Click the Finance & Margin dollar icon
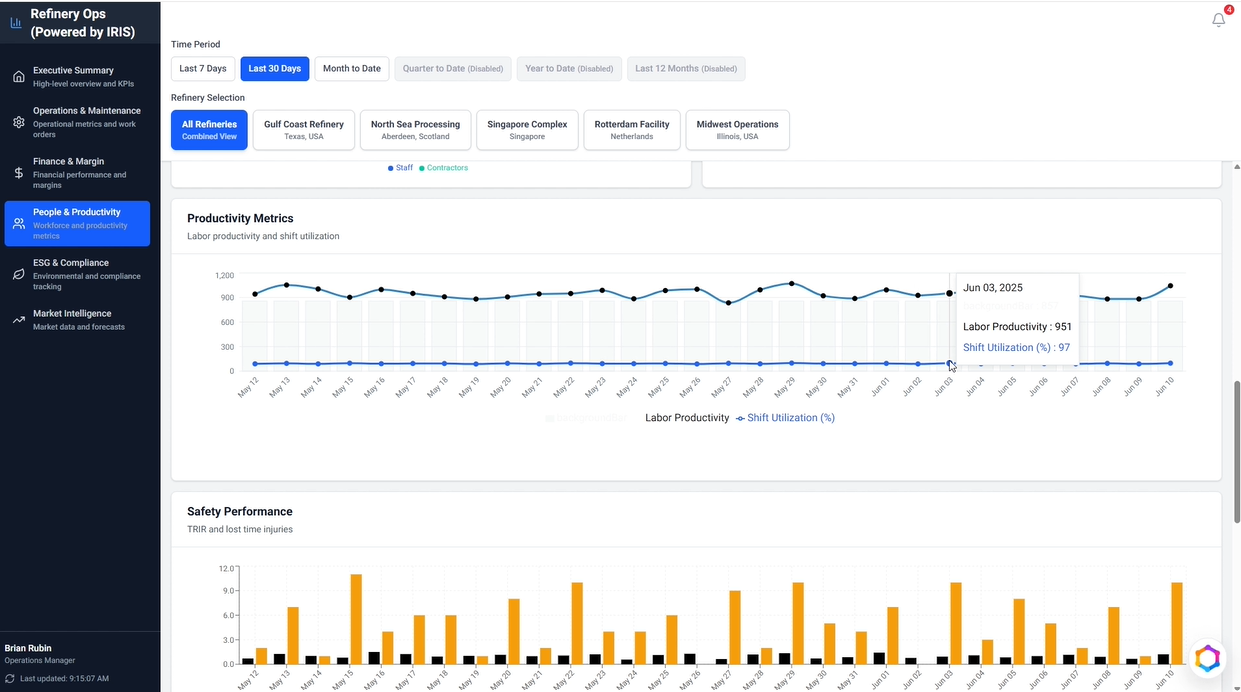 click(x=18, y=173)
